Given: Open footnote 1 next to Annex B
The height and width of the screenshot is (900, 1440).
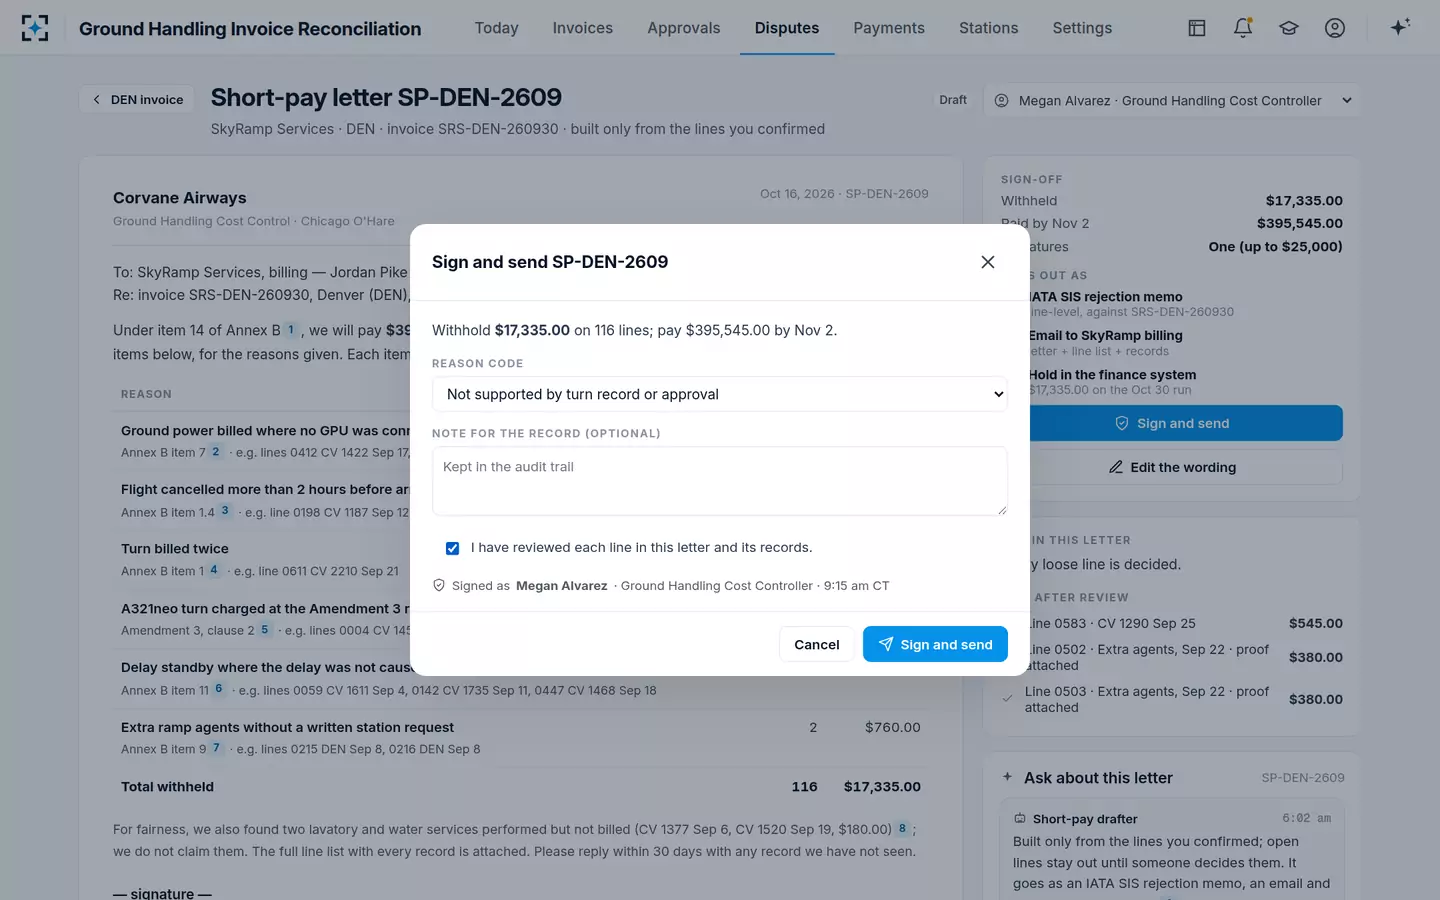Looking at the screenshot, I should (291, 329).
